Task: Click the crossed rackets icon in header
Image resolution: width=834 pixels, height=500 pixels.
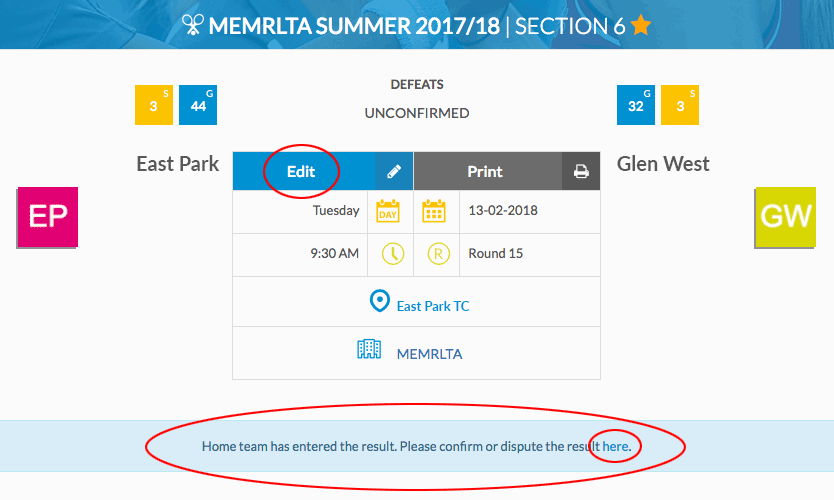Action: click(193, 24)
